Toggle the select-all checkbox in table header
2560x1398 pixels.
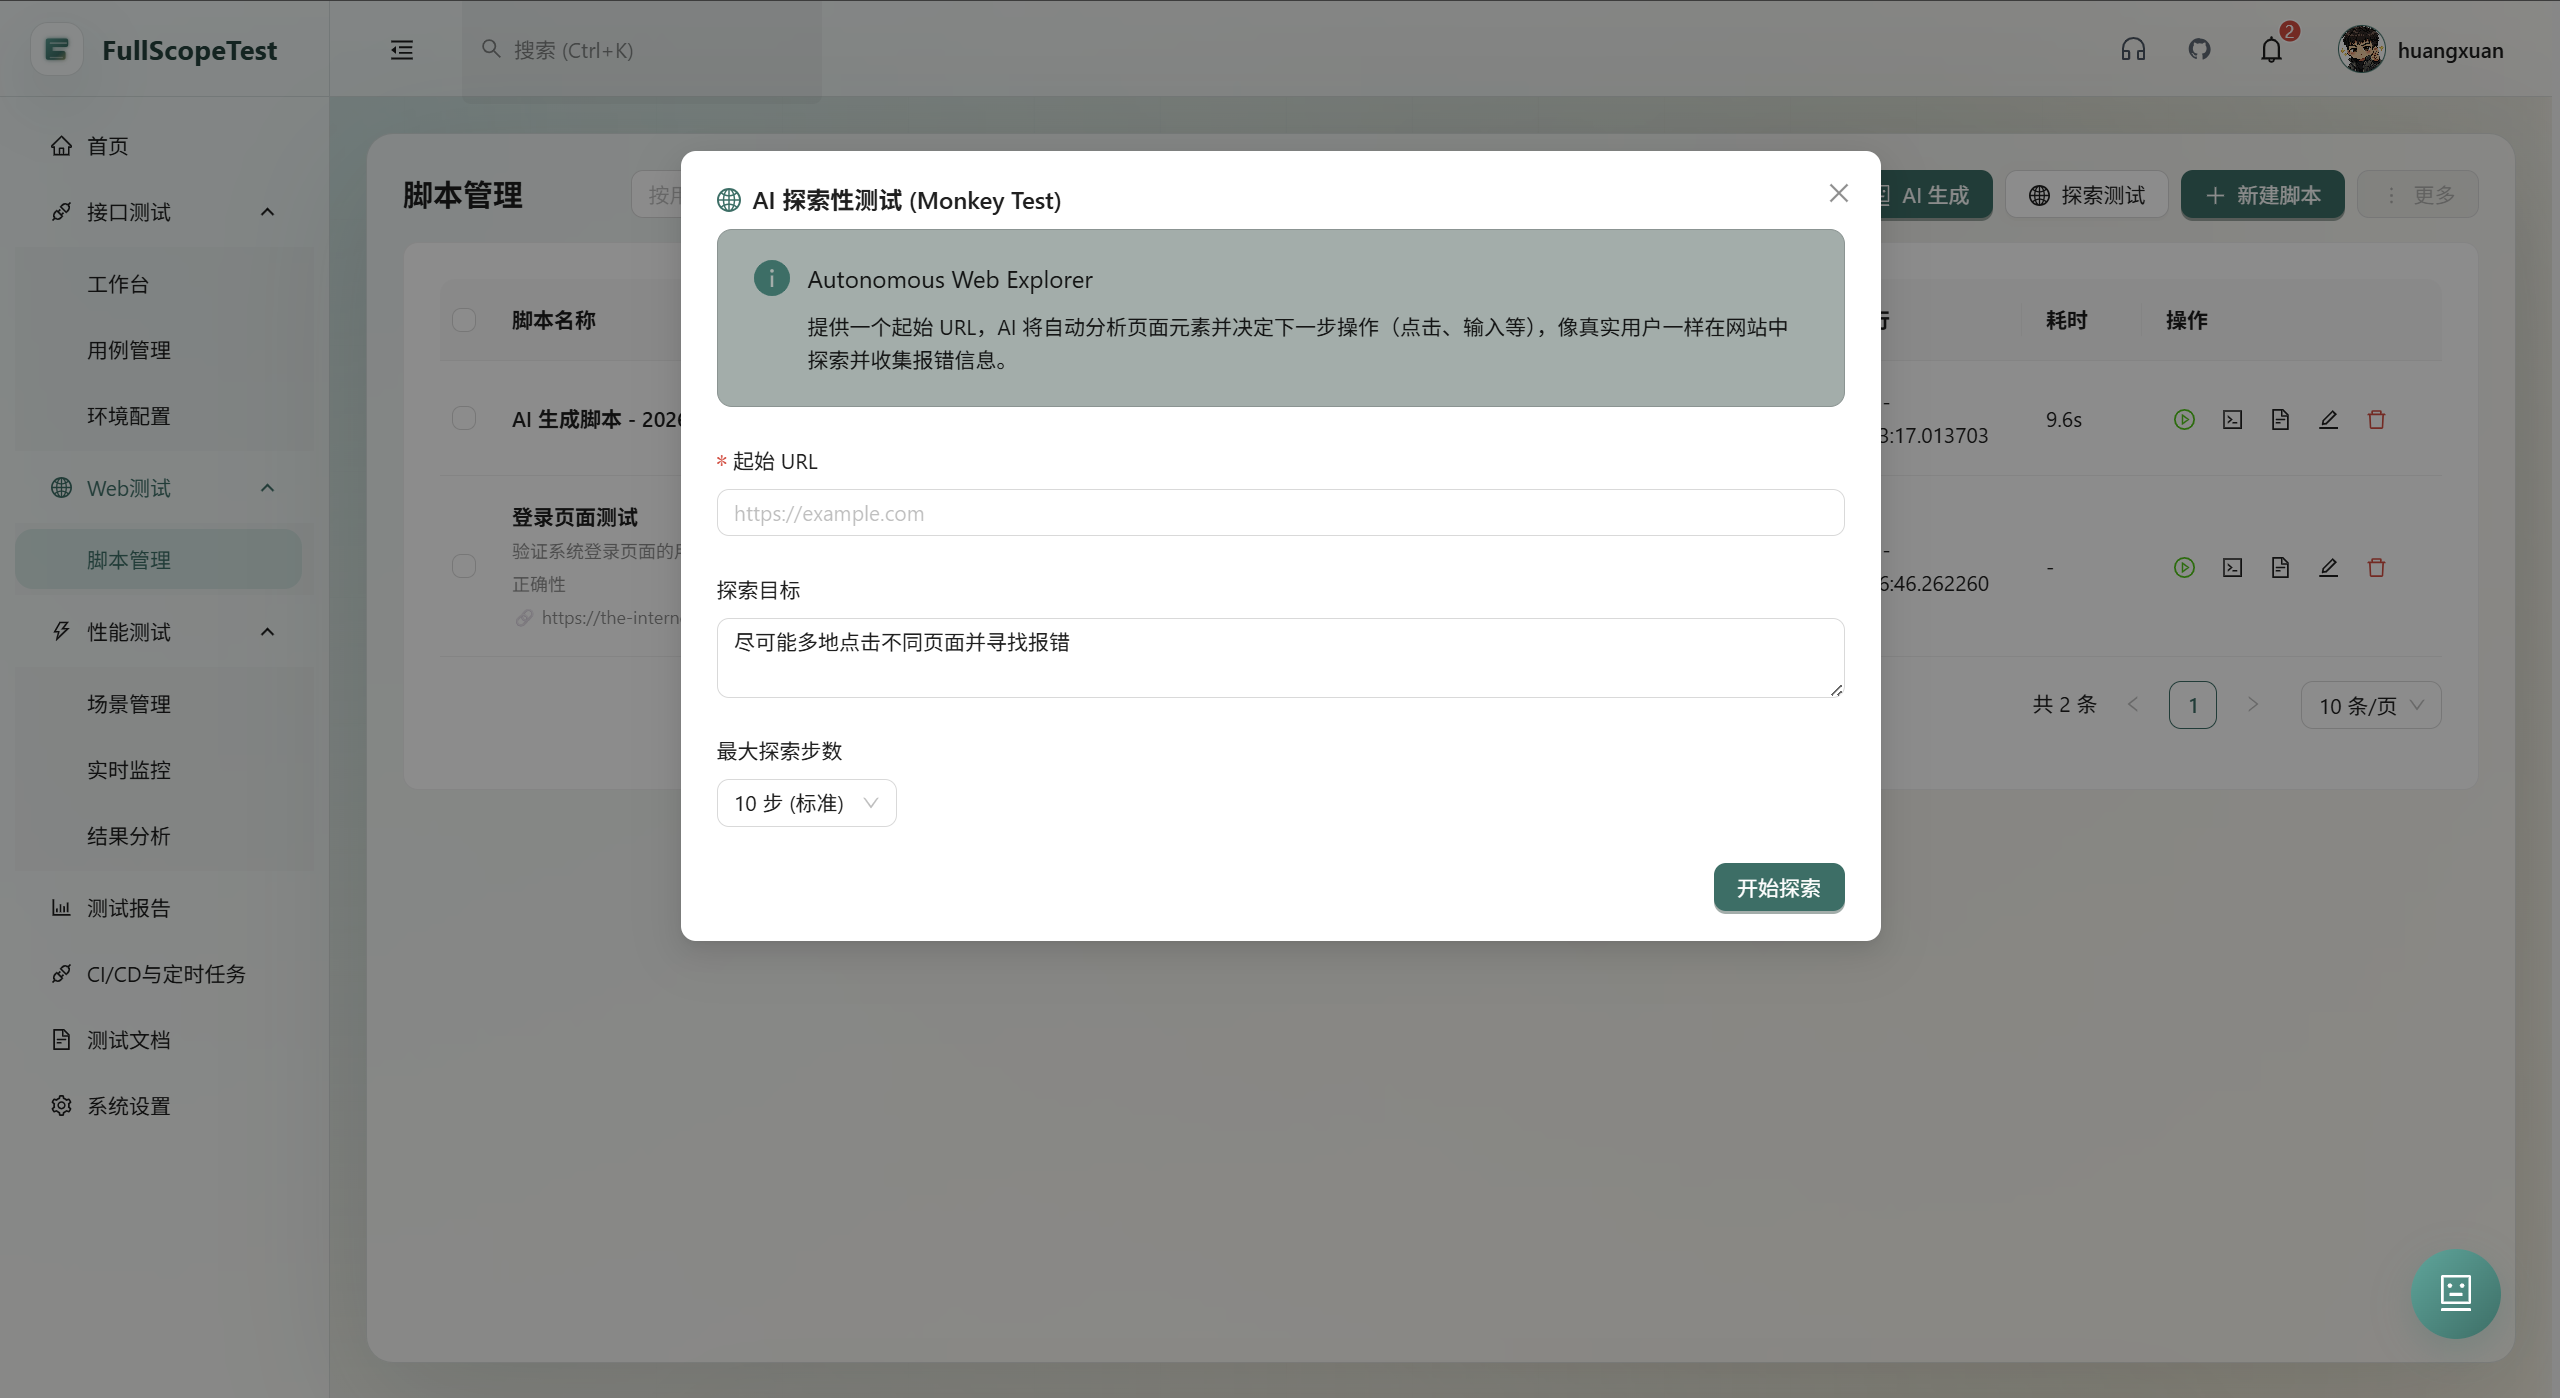coord(464,320)
